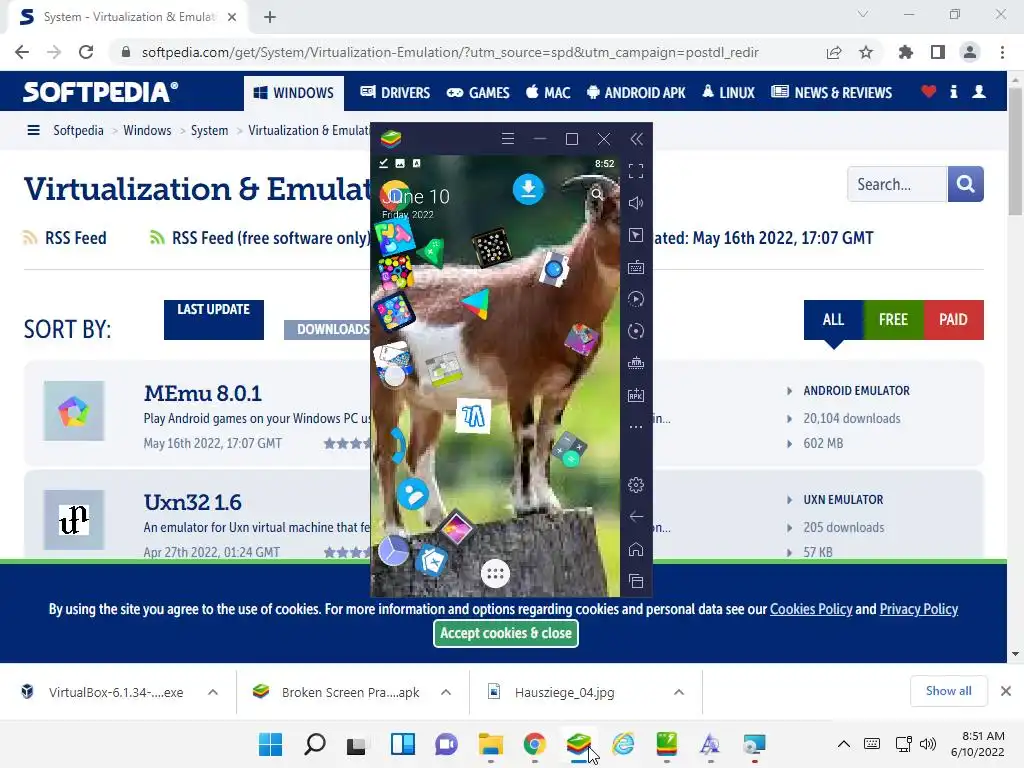Viewport: 1024px width, 768px height.
Task: Tap the blue contacts icon on Android screen
Action: point(413,494)
